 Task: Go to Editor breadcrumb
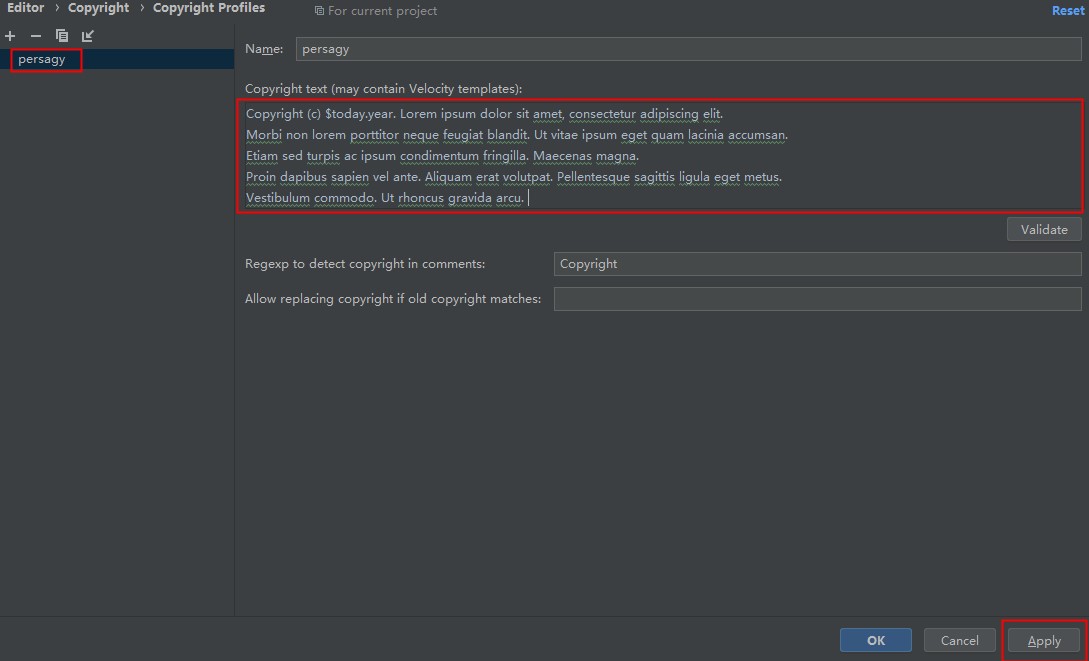26,8
